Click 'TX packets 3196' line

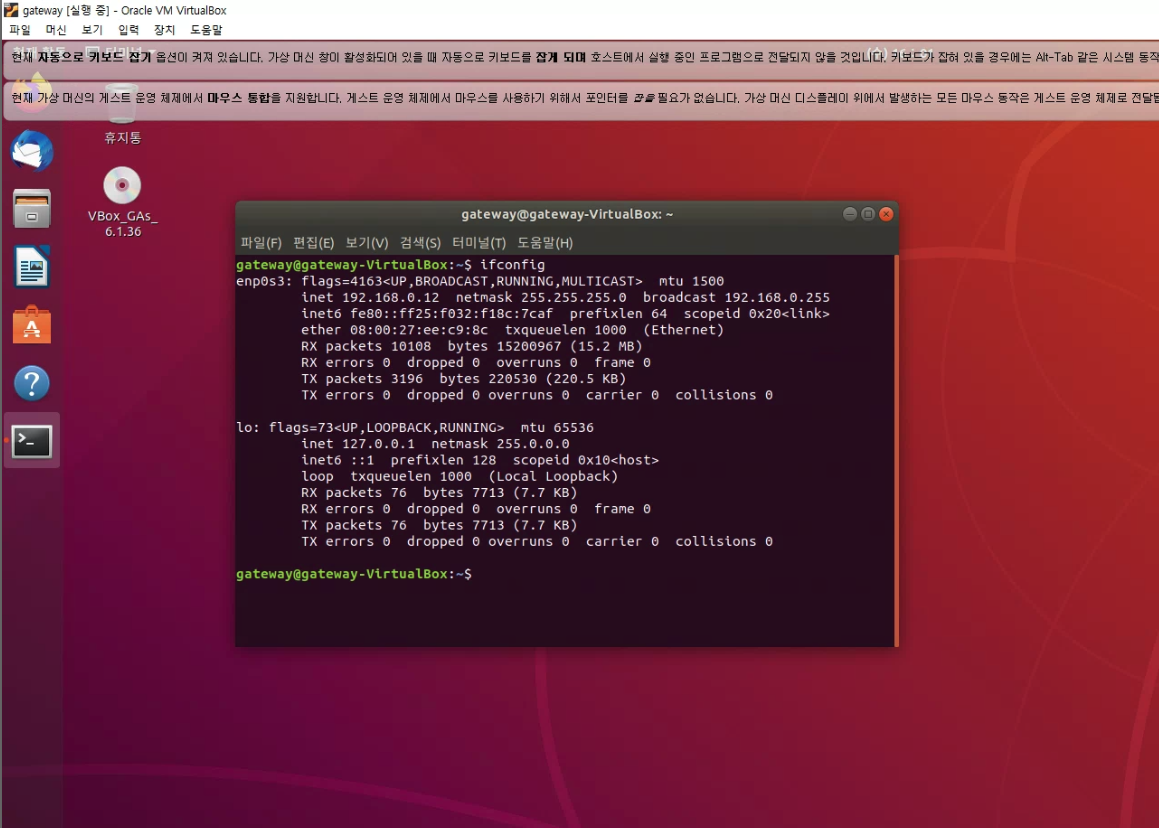(x=463, y=379)
